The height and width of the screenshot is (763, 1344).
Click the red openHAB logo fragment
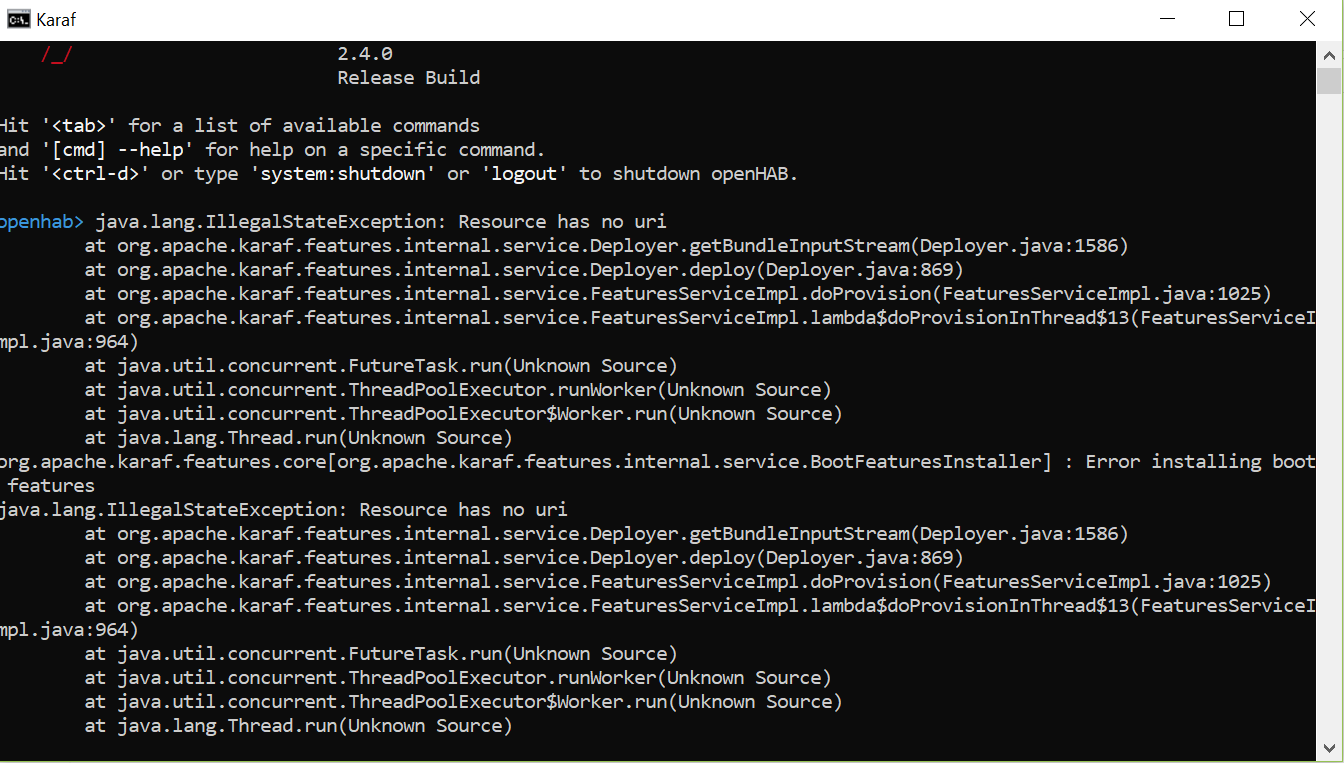(x=57, y=55)
